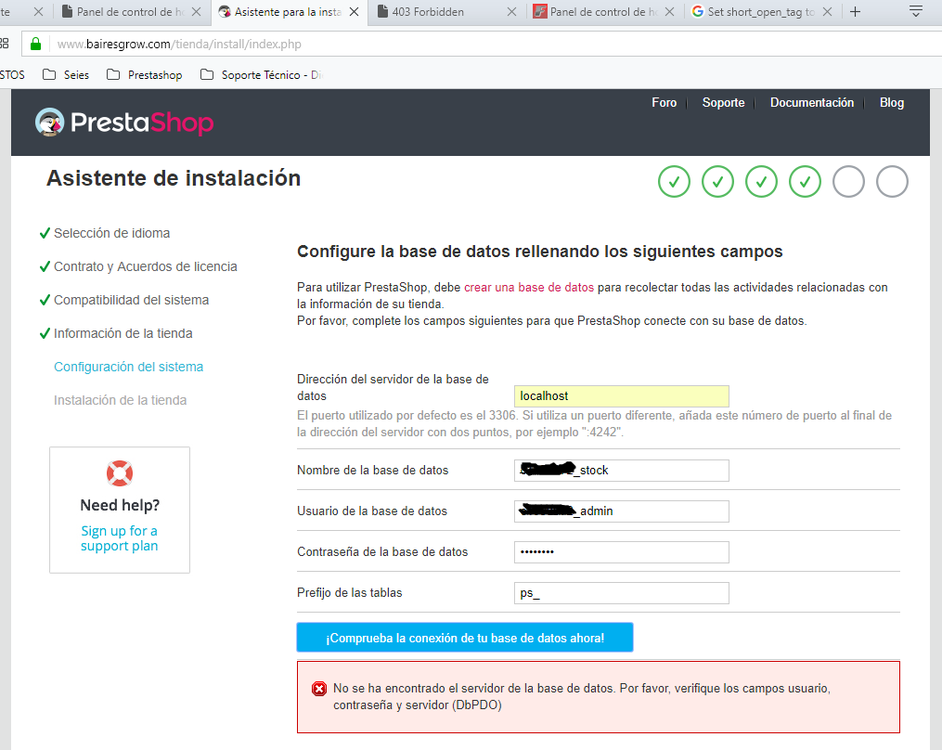Click the green padlock in the address bar
The width and height of the screenshot is (942, 750).
(x=34, y=44)
